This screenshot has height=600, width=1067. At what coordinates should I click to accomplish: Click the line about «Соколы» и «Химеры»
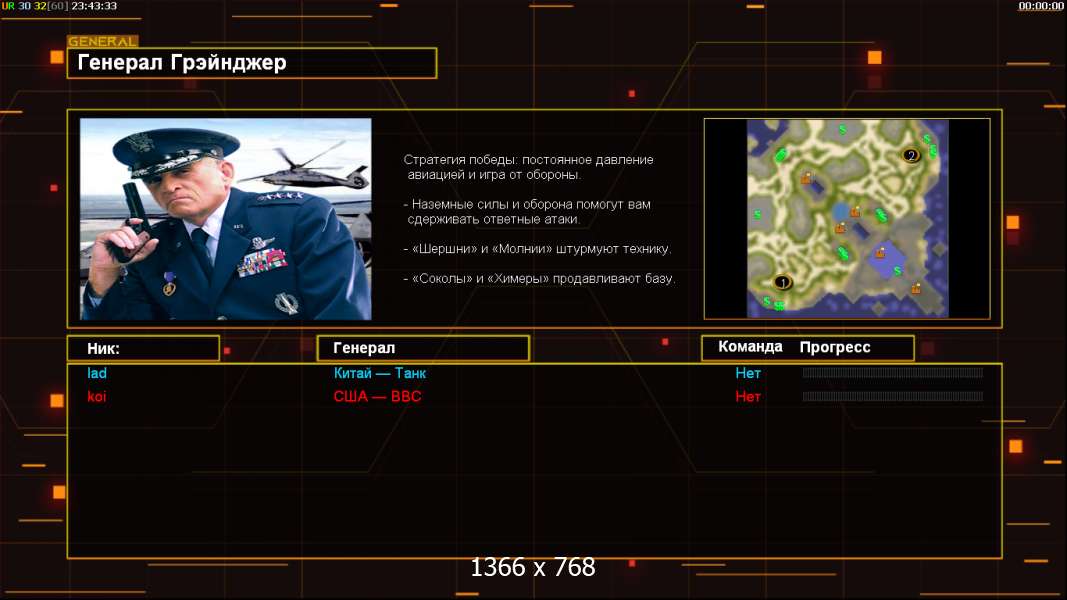[540, 278]
